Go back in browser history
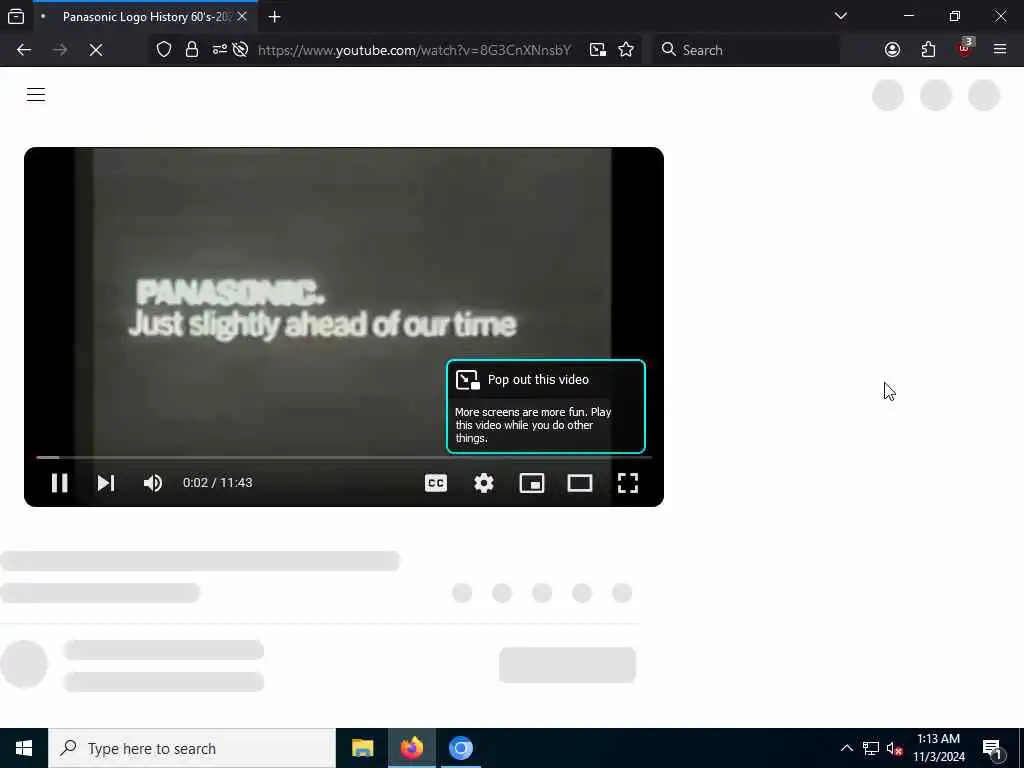The image size is (1024, 768). click(x=24, y=50)
